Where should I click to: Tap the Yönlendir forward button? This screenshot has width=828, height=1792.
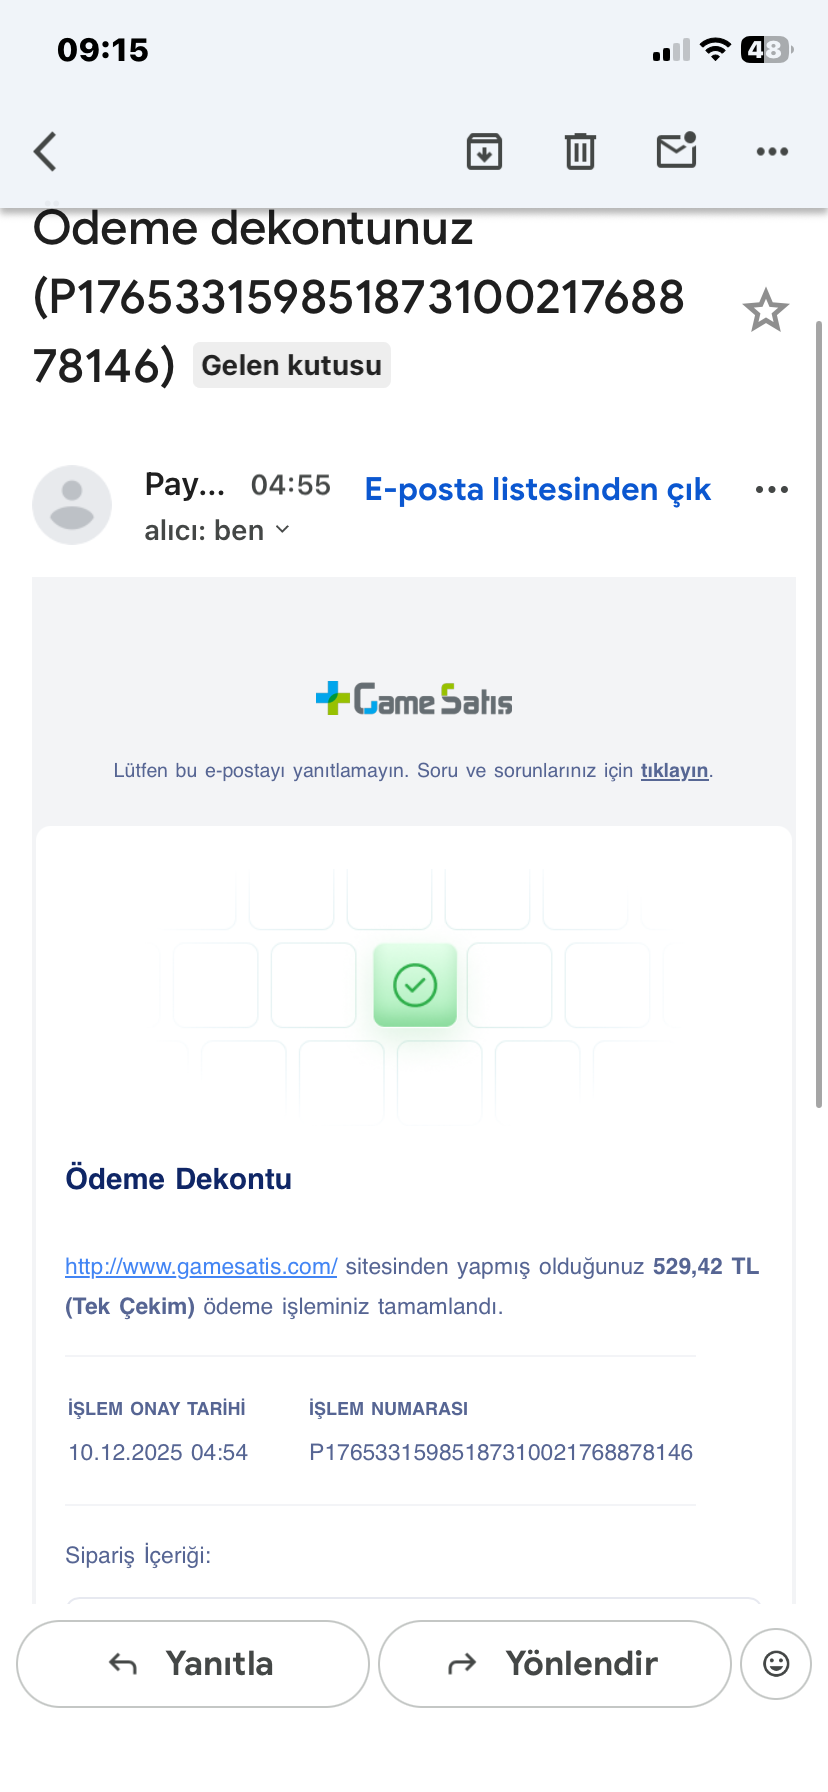555,1664
